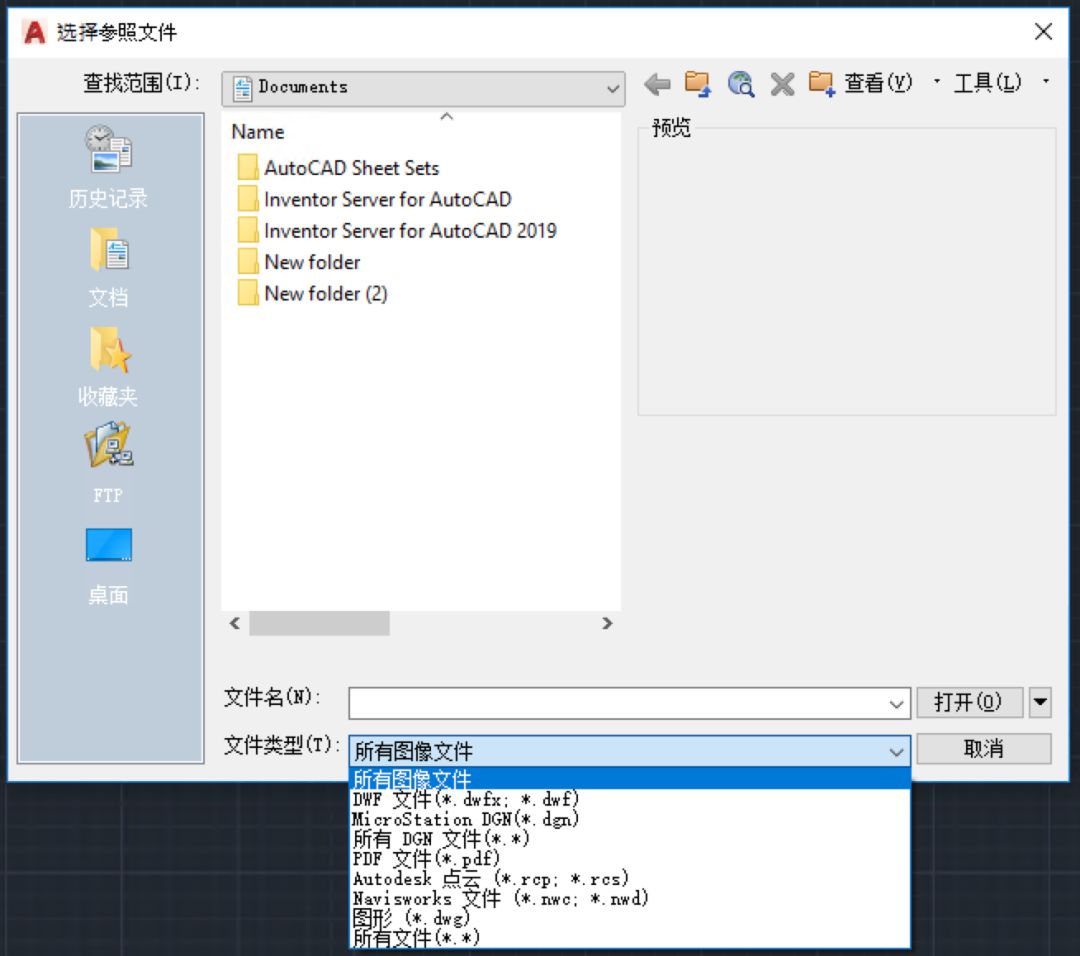
Task: Click the AutoCAD logo in title bar
Action: (34, 32)
